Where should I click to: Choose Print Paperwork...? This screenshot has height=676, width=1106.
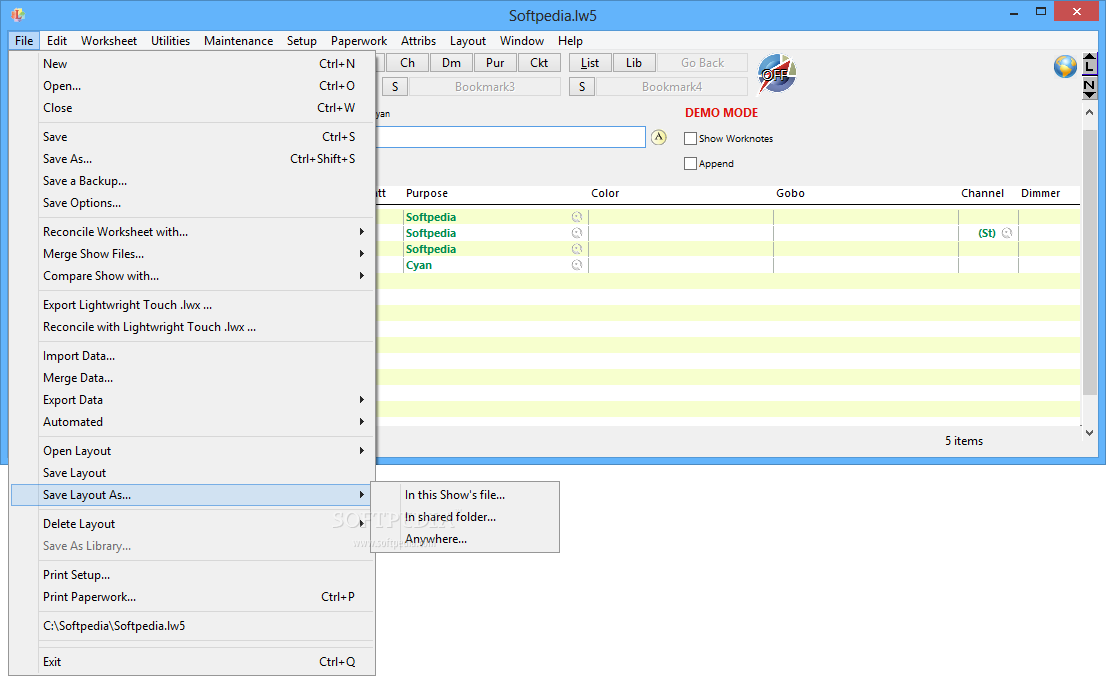pyautogui.click(x=193, y=596)
